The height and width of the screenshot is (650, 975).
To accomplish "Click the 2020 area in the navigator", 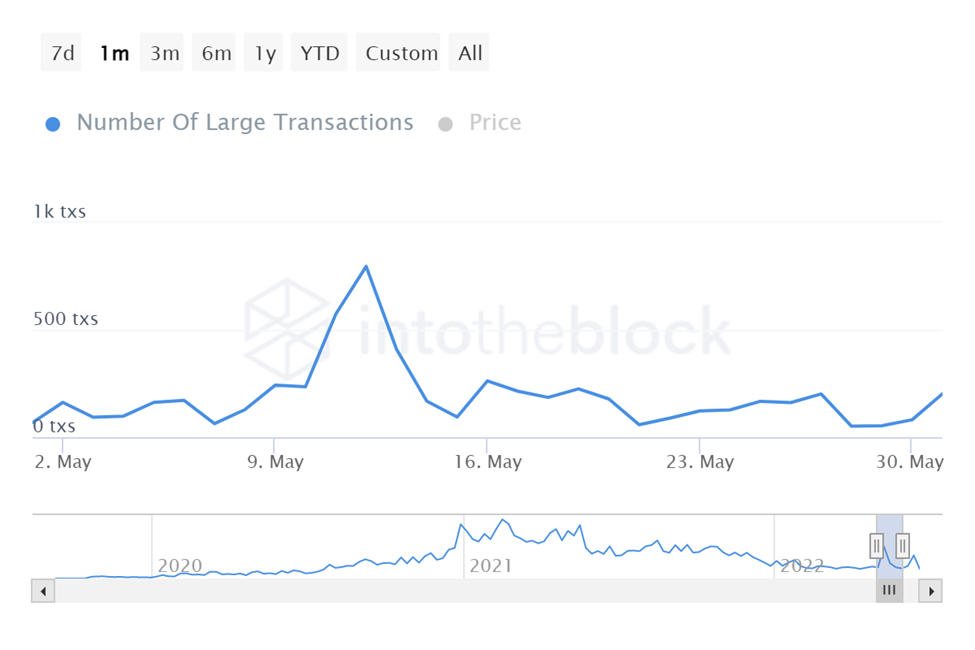I will (180, 565).
